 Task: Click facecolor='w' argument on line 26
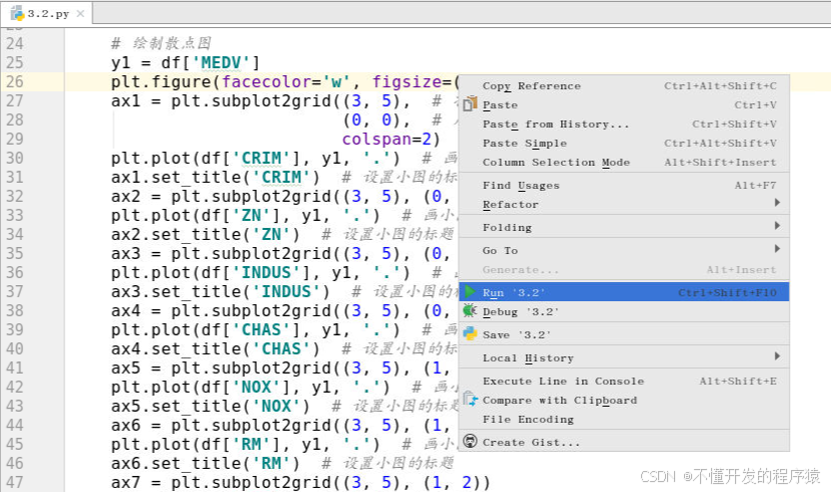(x=285, y=82)
